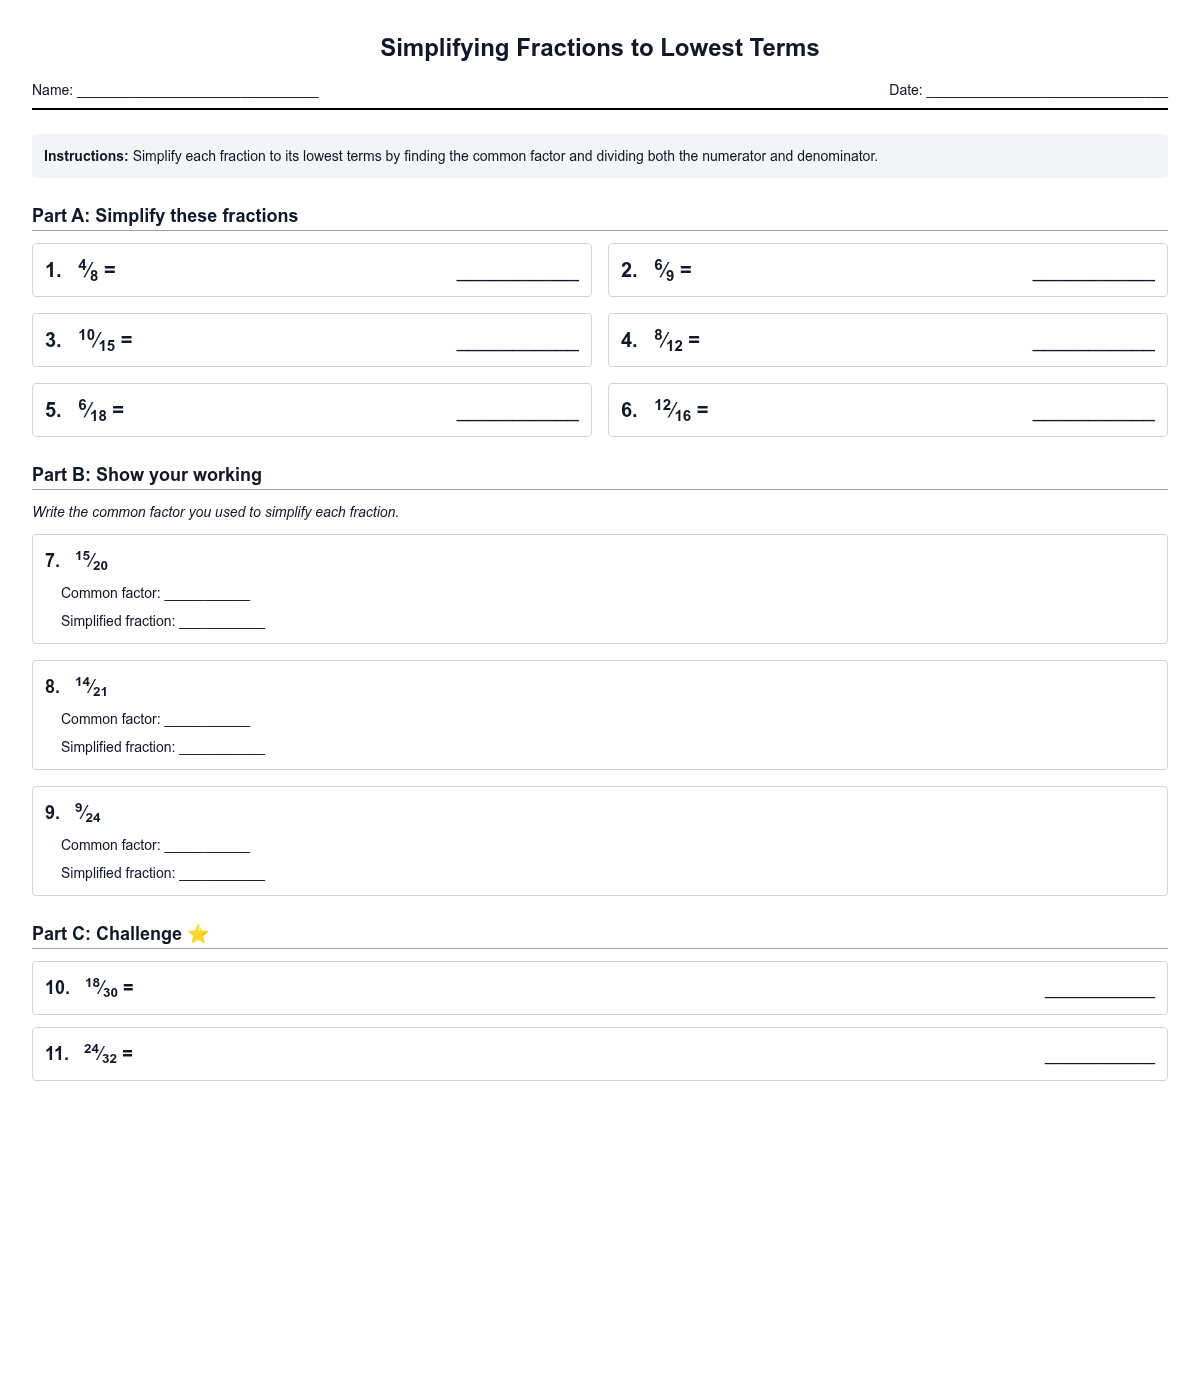
Task: Focus the answer blank for question 5
Action: pyautogui.click(x=517, y=413)
